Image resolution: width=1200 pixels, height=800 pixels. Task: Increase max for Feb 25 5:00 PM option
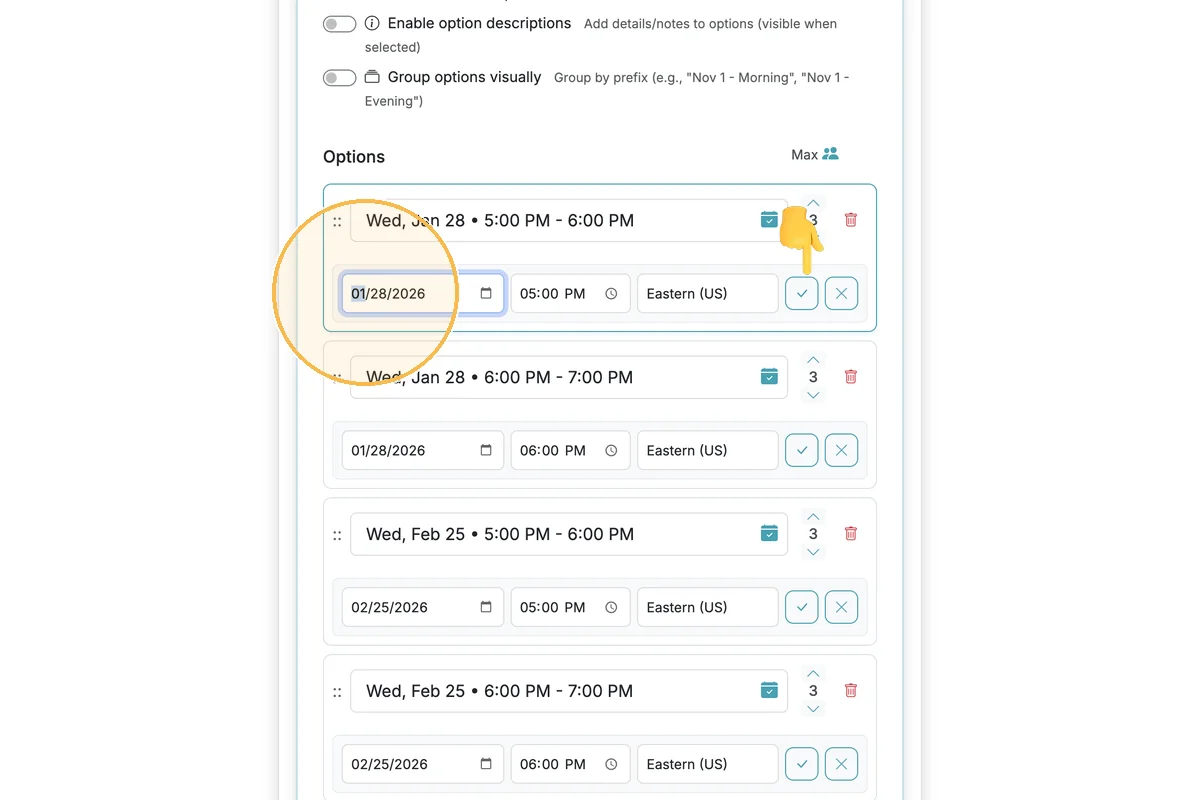[813, 517]
